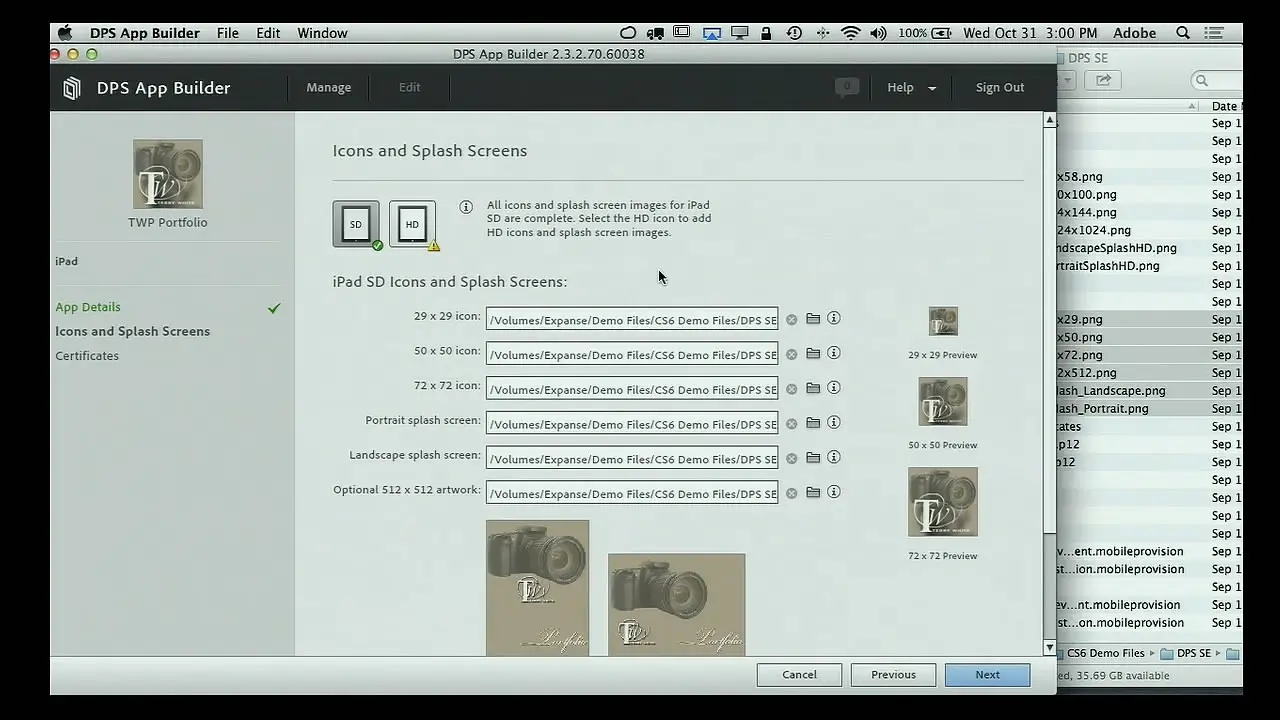The image size is (1280, 720).
Task: Clear the Landscape splash screen path
Action: (x=792, y=459)
